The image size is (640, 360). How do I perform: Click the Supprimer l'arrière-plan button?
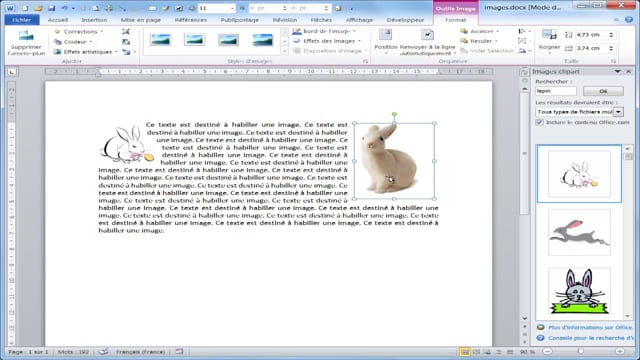26,42
